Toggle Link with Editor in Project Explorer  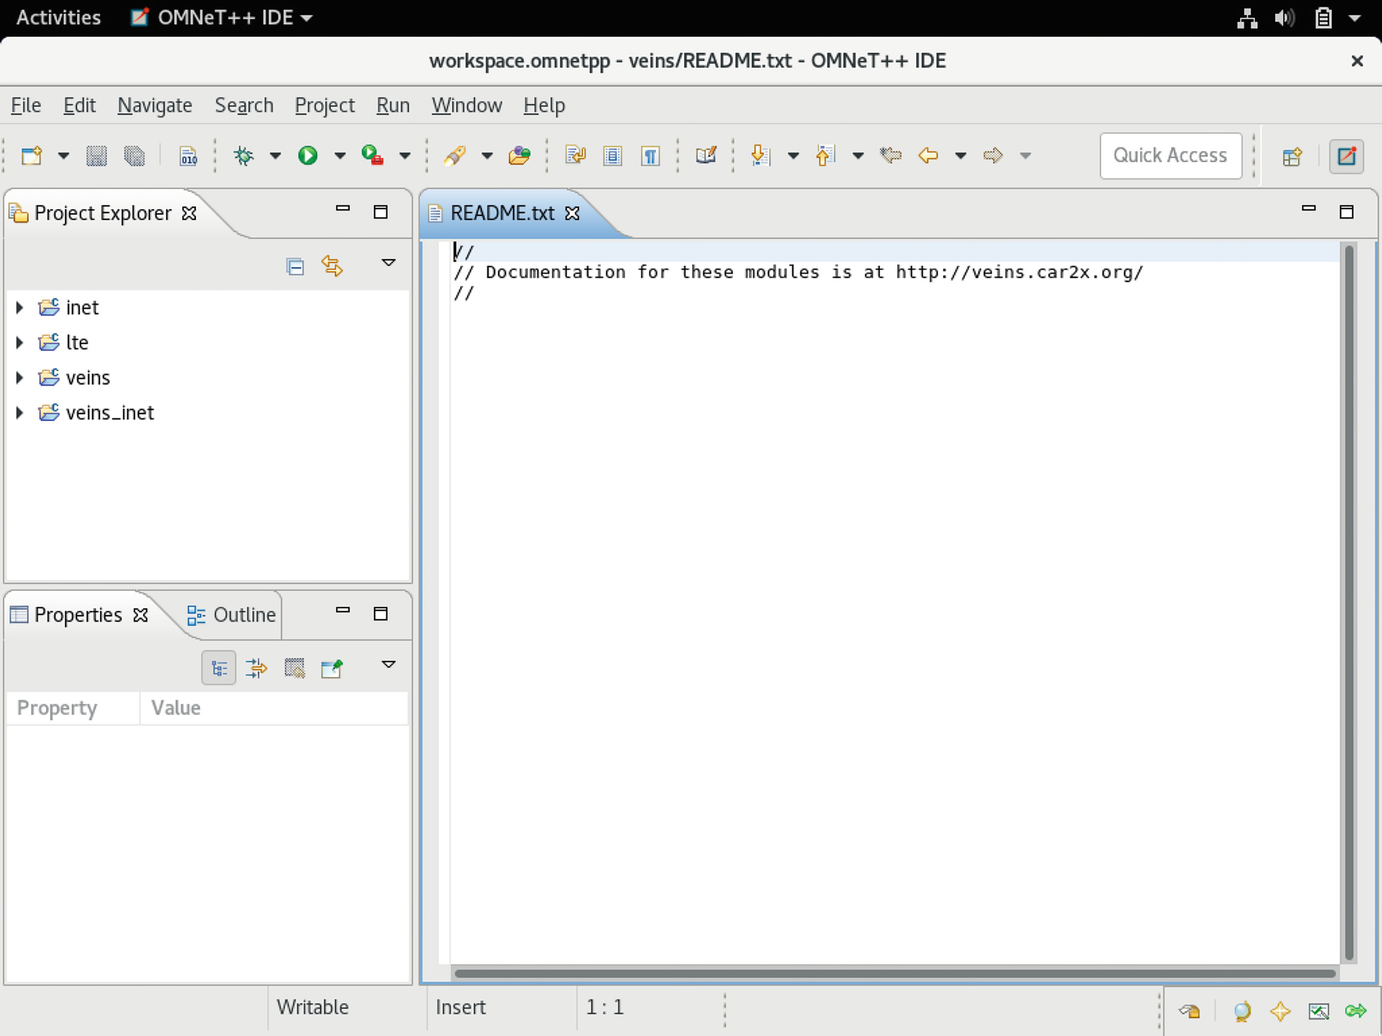tap(332, 266)
